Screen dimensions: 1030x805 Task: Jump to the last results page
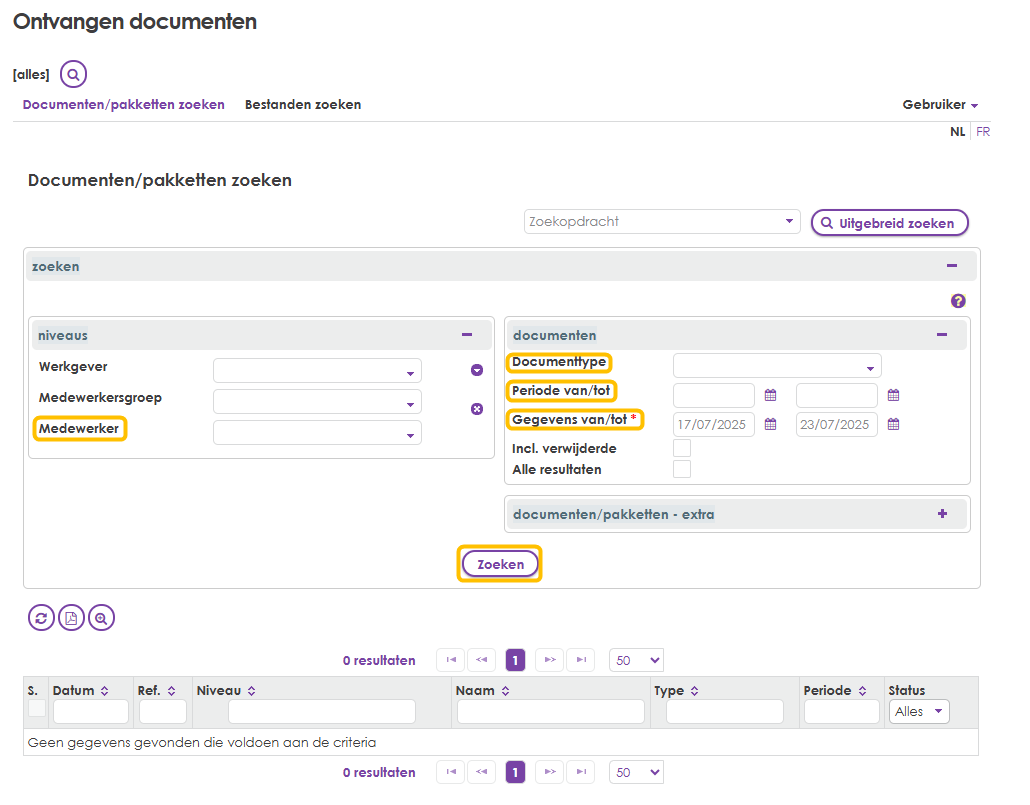(580, 660)
